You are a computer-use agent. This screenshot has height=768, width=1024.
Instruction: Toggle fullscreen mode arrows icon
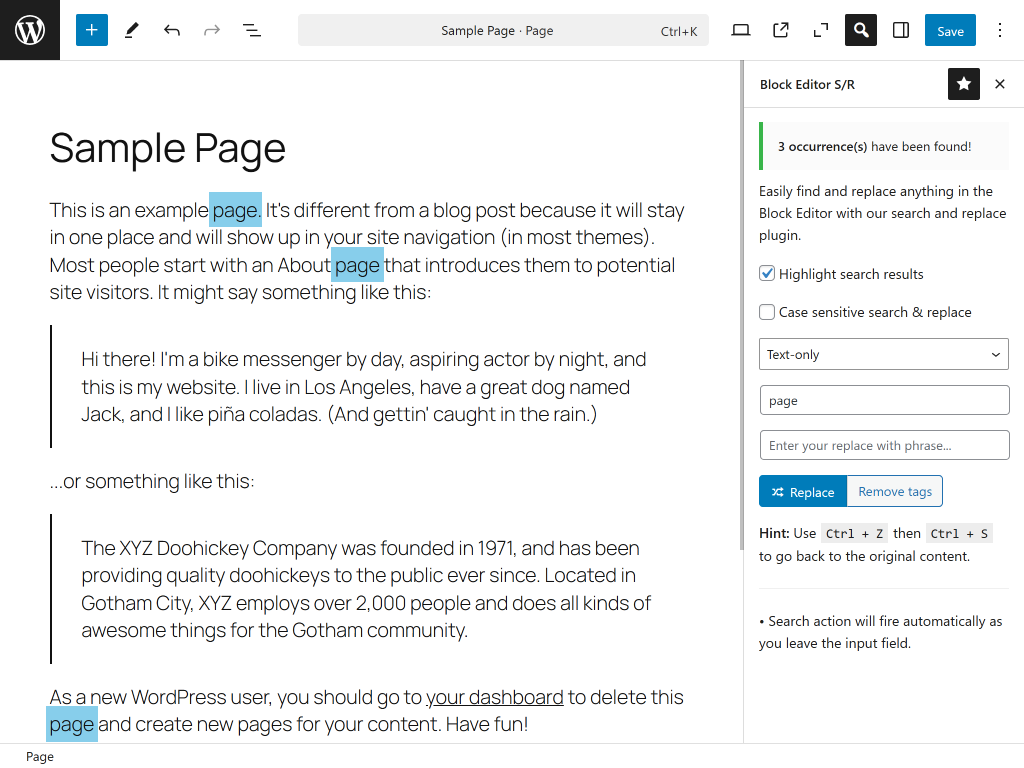pos(821,30)
